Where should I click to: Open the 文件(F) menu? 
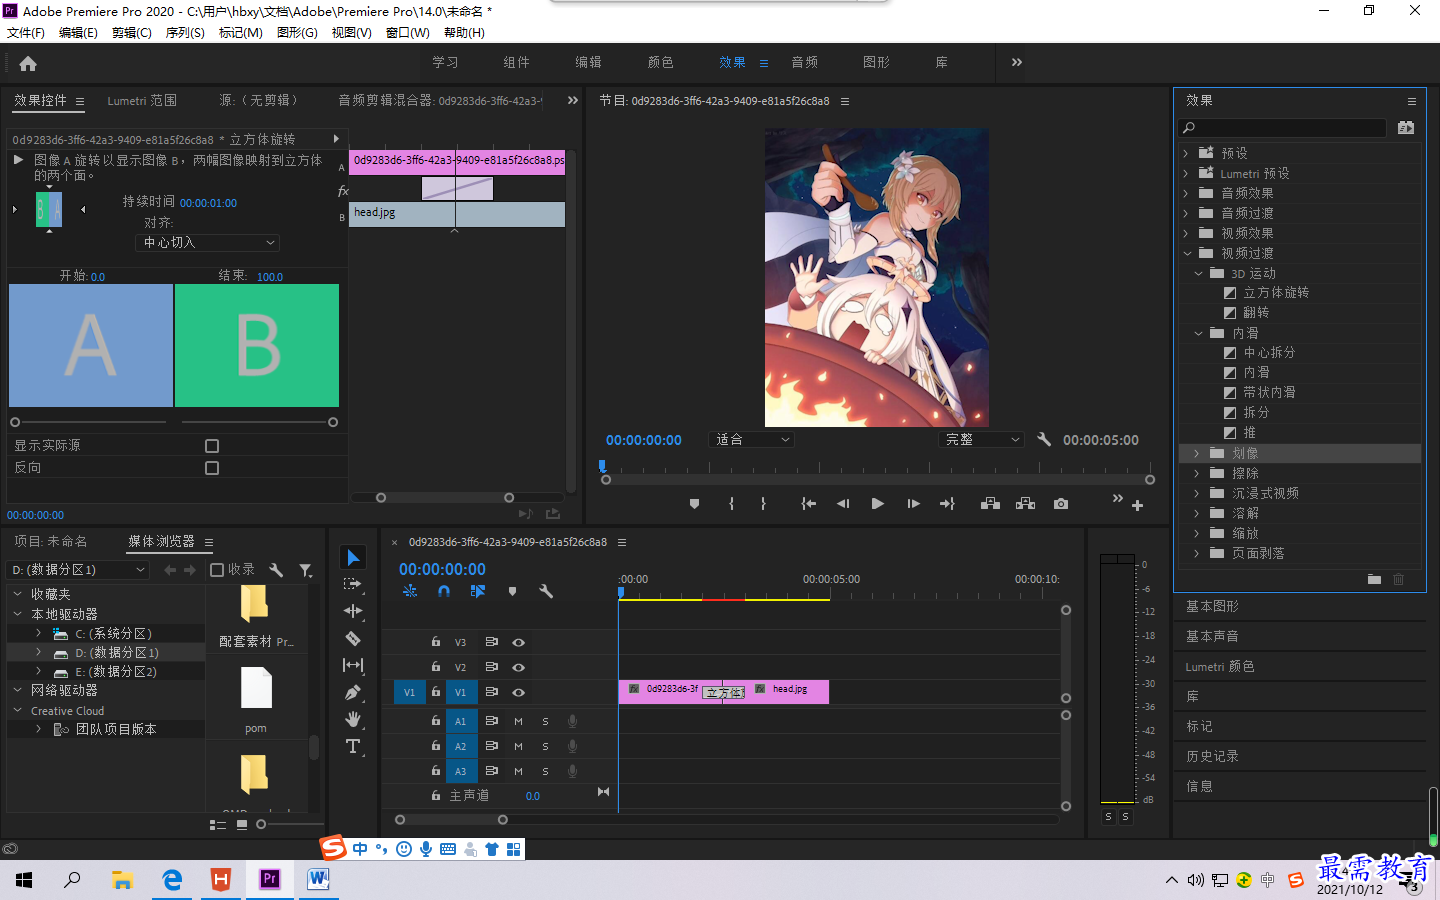pos(26,33)
